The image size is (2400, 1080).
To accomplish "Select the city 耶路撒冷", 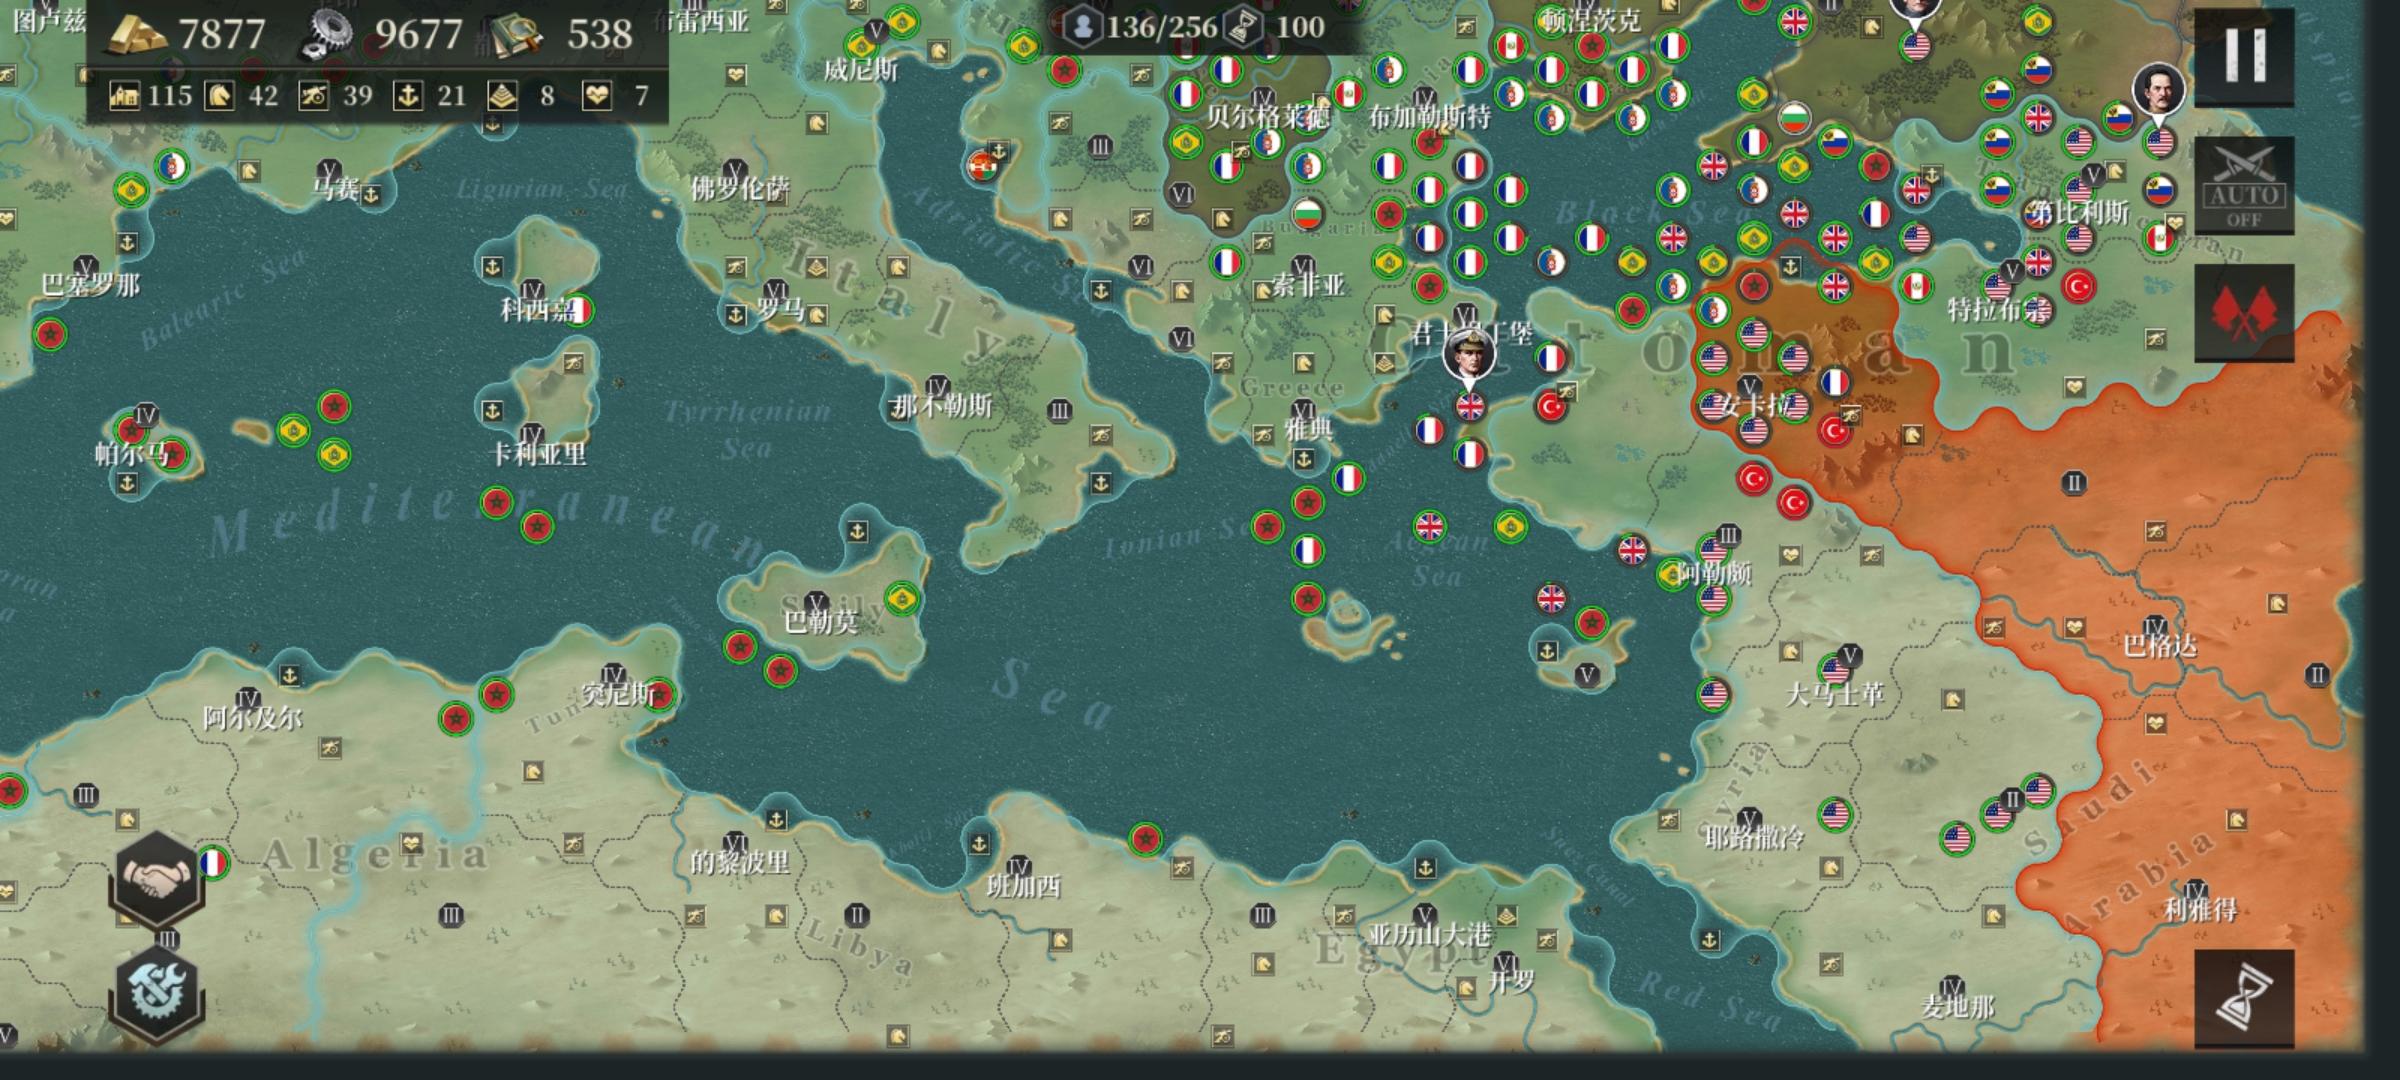I will point(1755,837).
